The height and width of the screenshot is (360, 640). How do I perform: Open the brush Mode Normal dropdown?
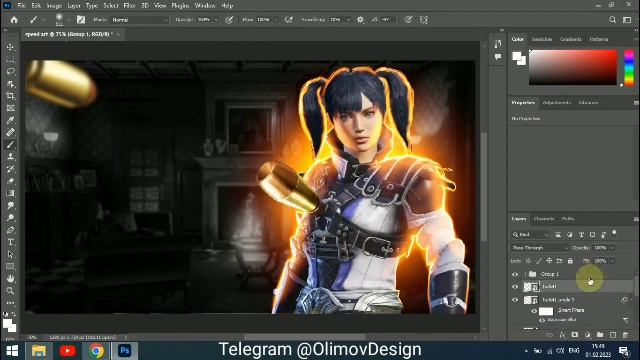(140, 20)
